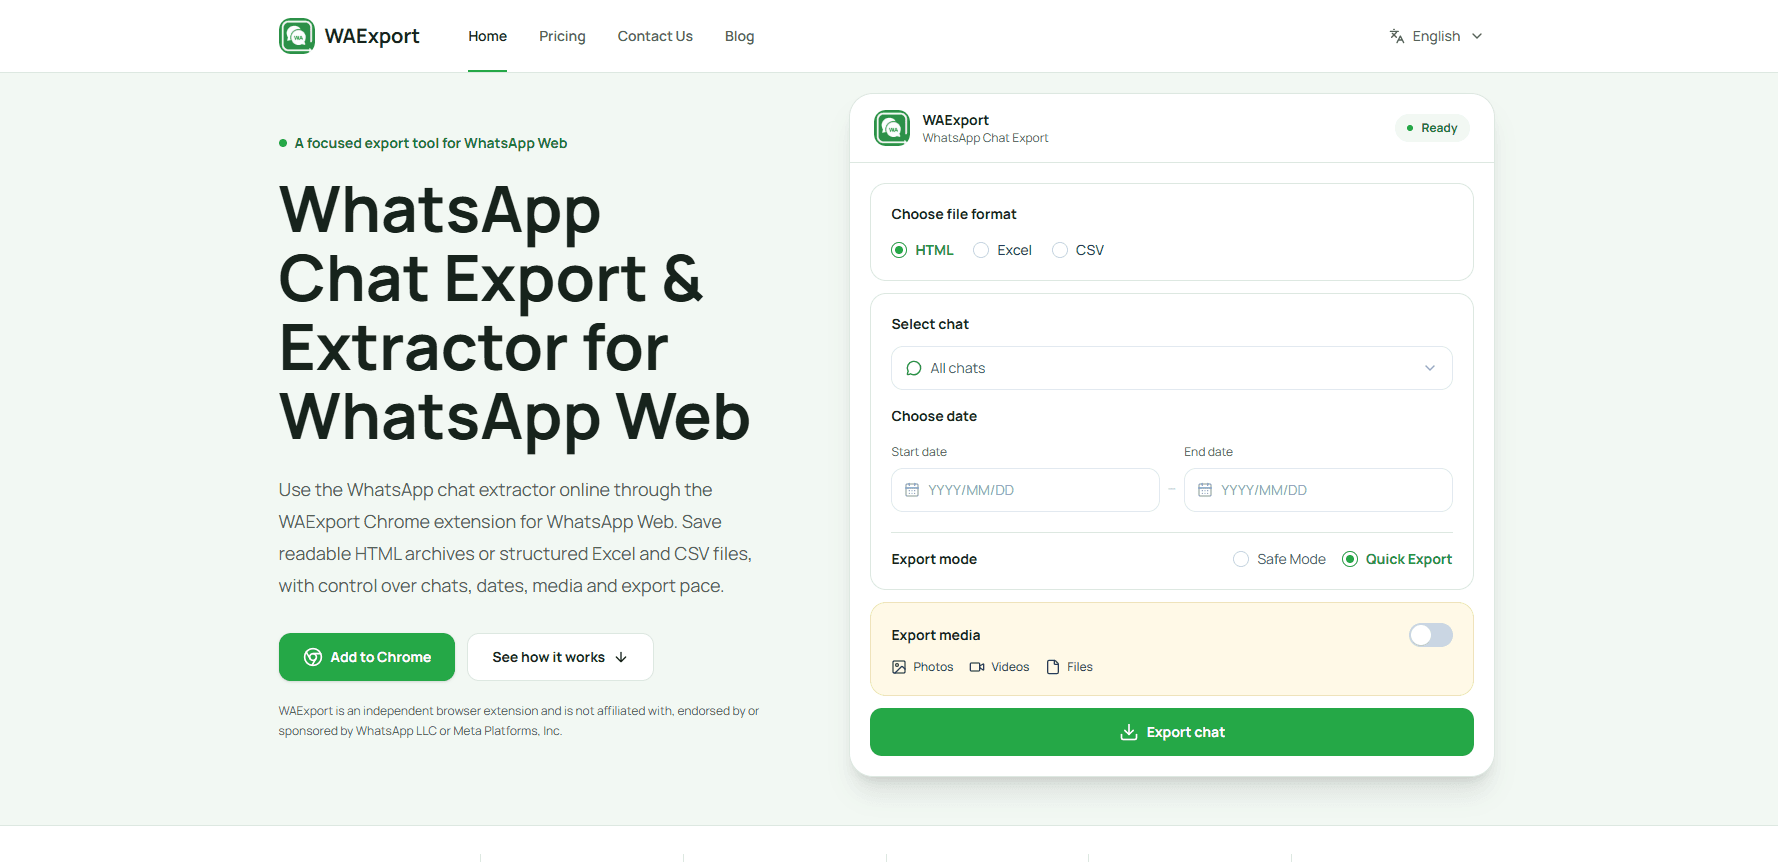The height and width of the screenshot is (862, 1778).
Task: Click the WAExport panel logo icon
Action: pos(892,128)
